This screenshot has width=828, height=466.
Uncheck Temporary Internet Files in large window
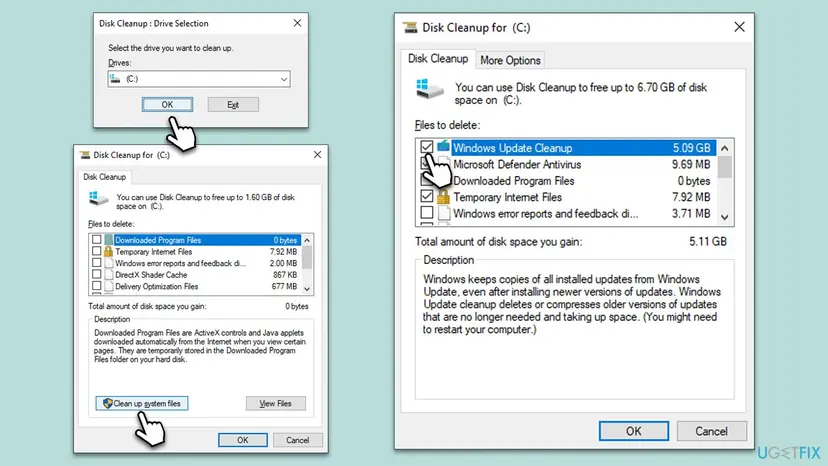click(x=427, y=197)
